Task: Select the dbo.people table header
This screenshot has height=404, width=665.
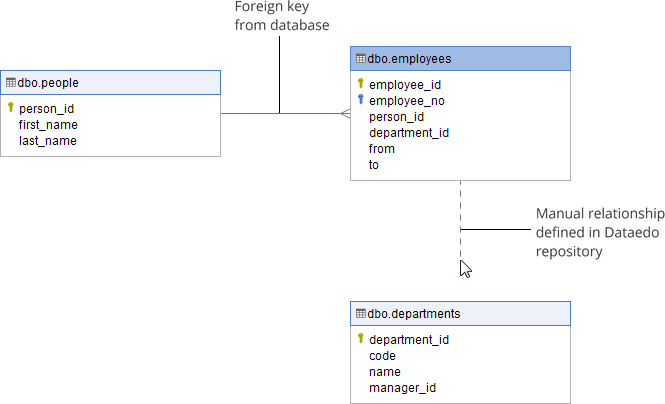Action: click(110, 82)
